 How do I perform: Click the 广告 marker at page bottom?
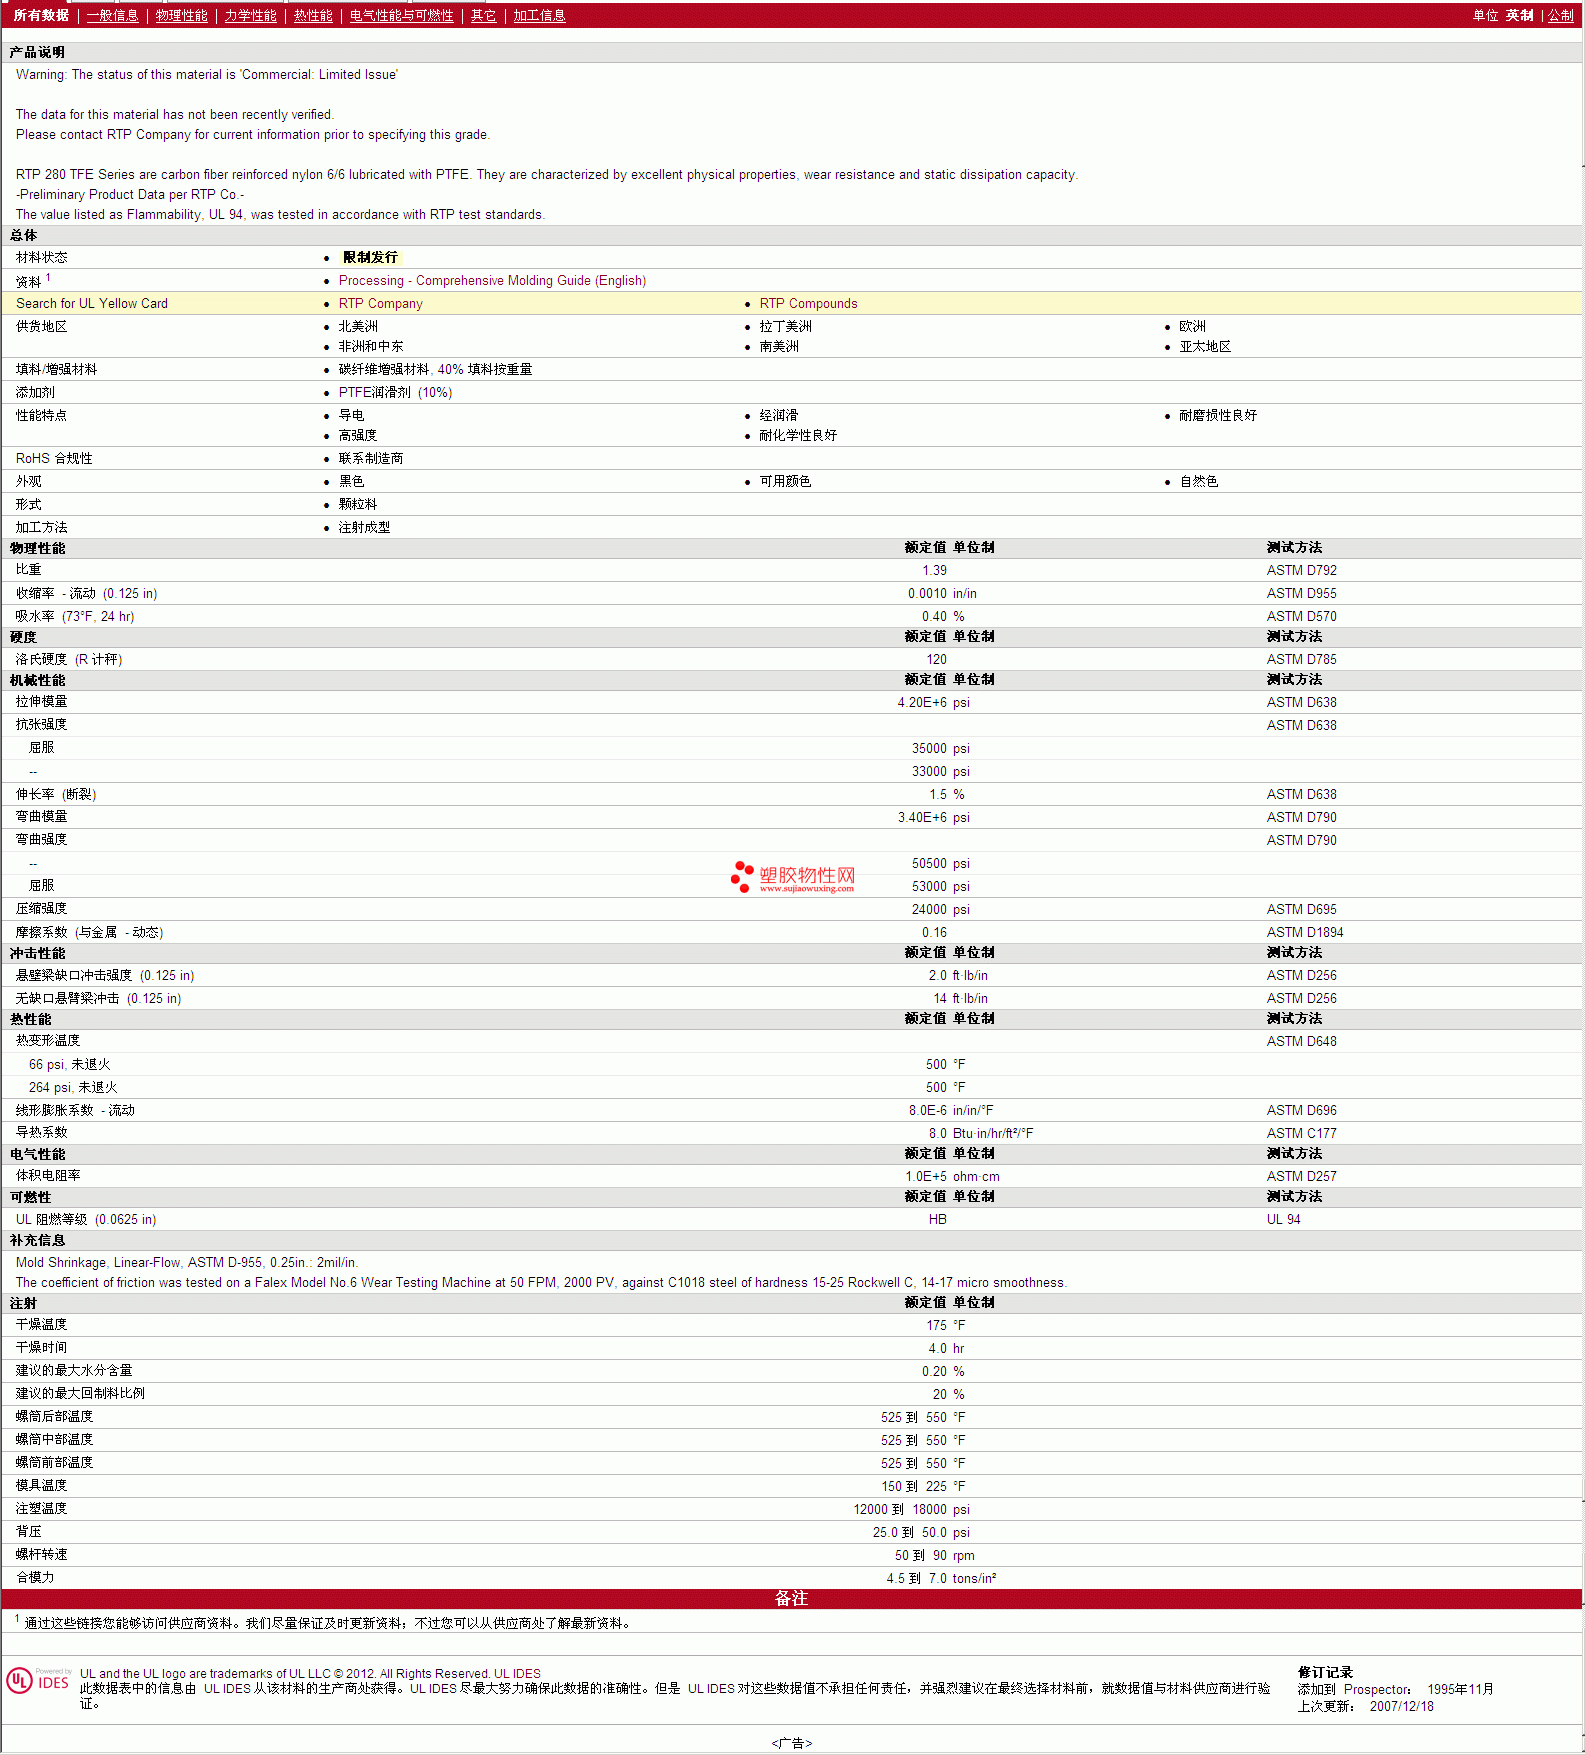[x=791, y=1743]
